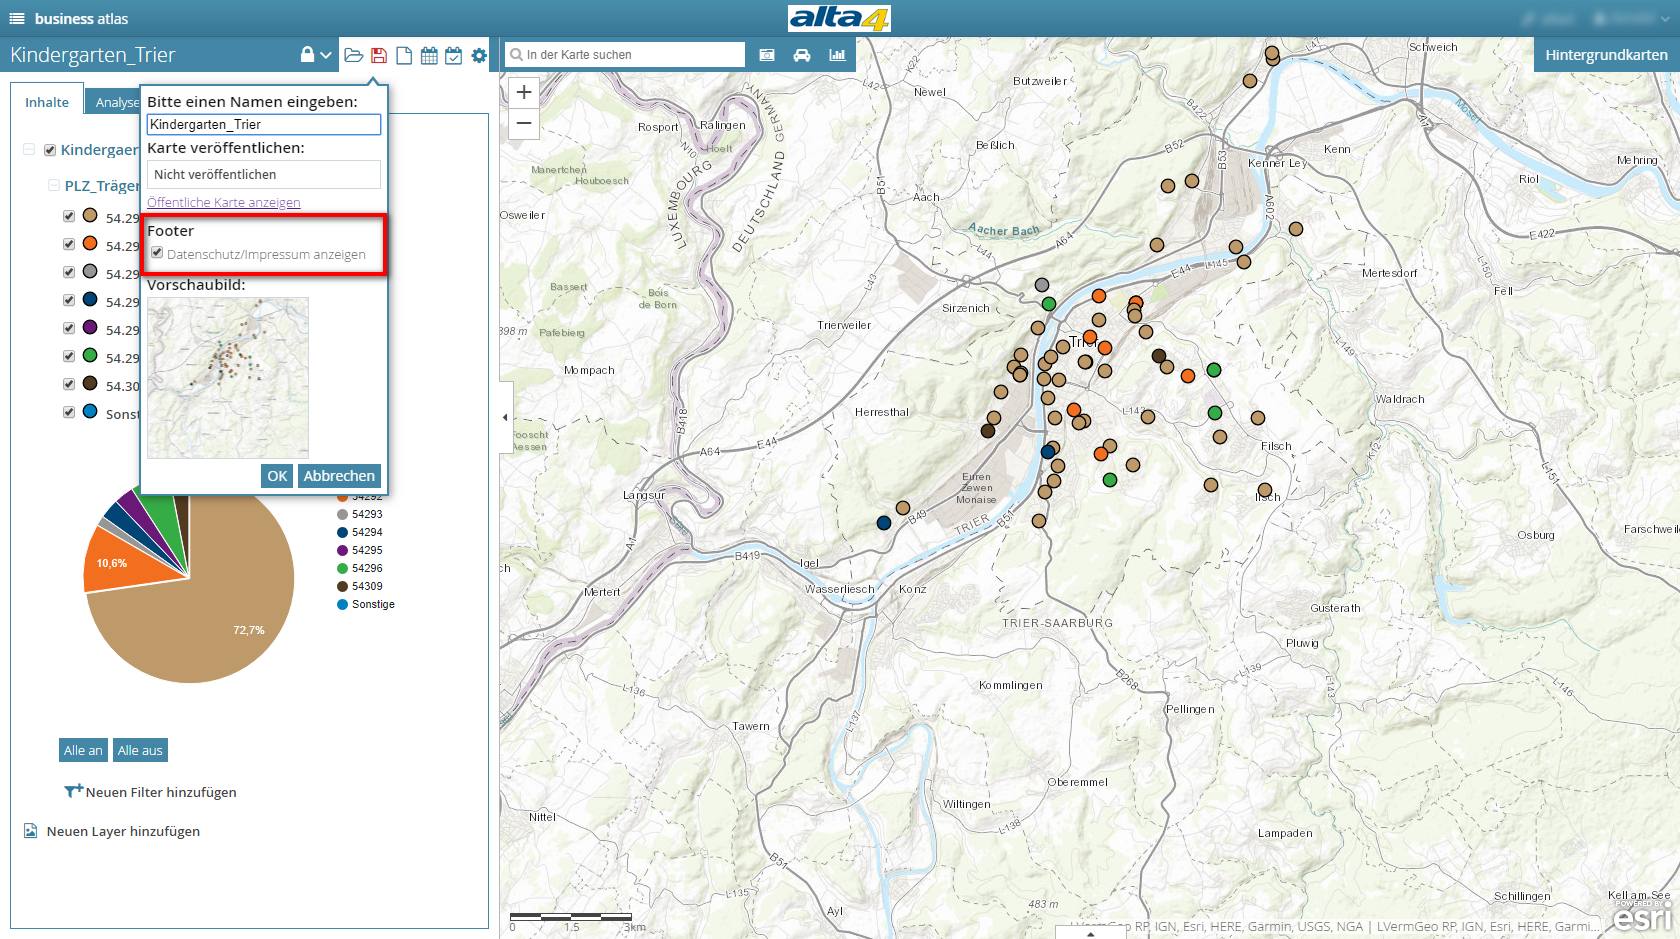The height and width of the screenshot is (939, 1680).
Task: Toggle checkbox for the dark blue category
Action: (x=69, y=300)
